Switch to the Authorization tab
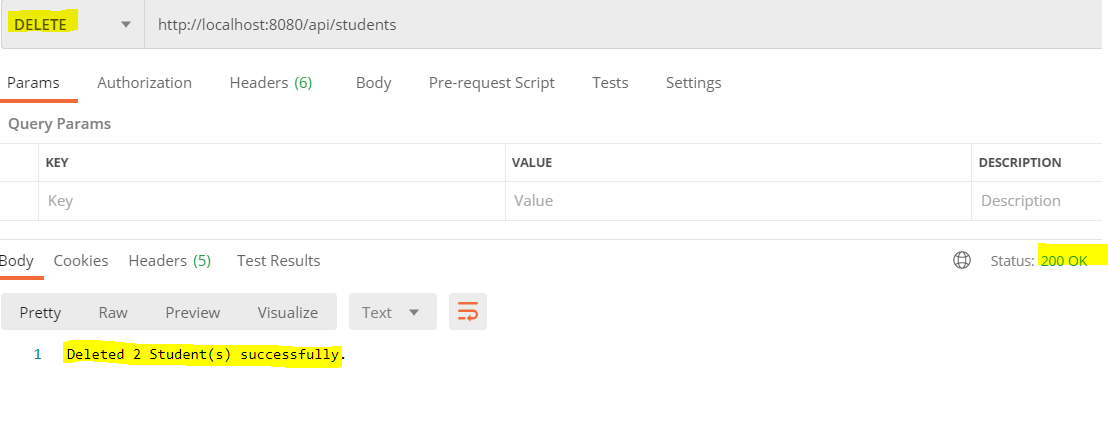 [144, 83]
